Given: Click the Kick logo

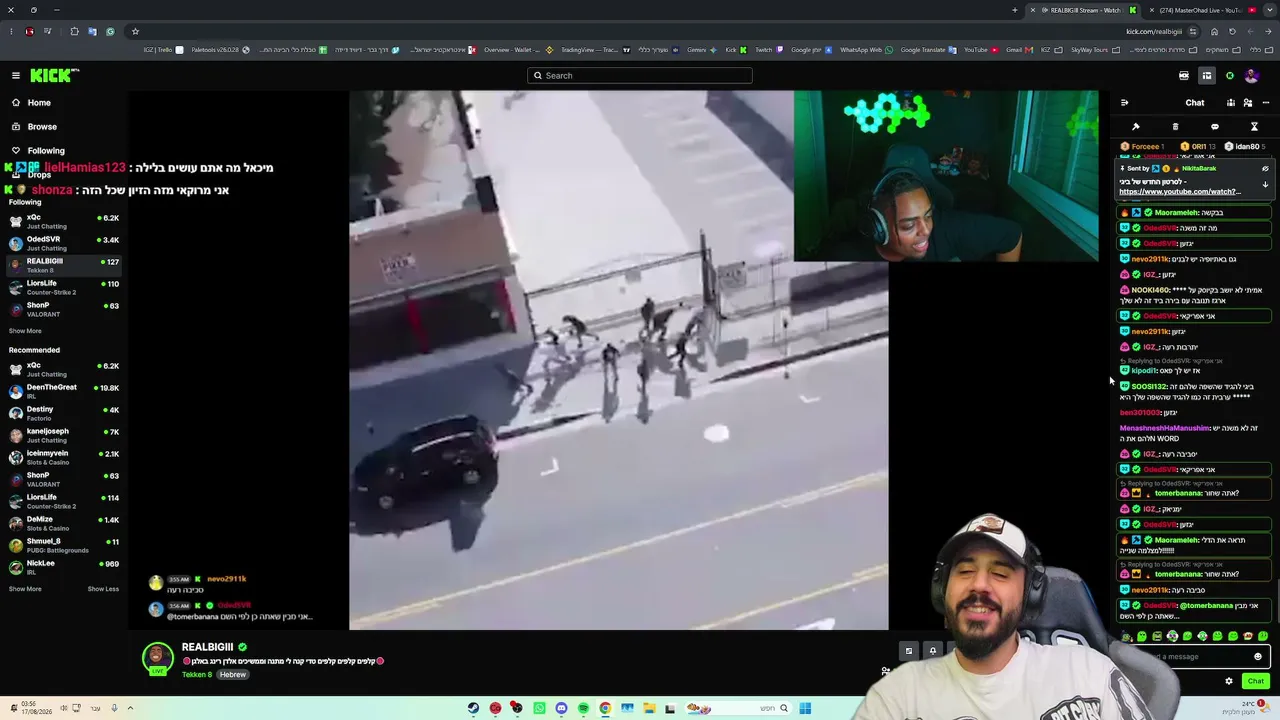Looking at the screenshot, I should click(54, 75).
